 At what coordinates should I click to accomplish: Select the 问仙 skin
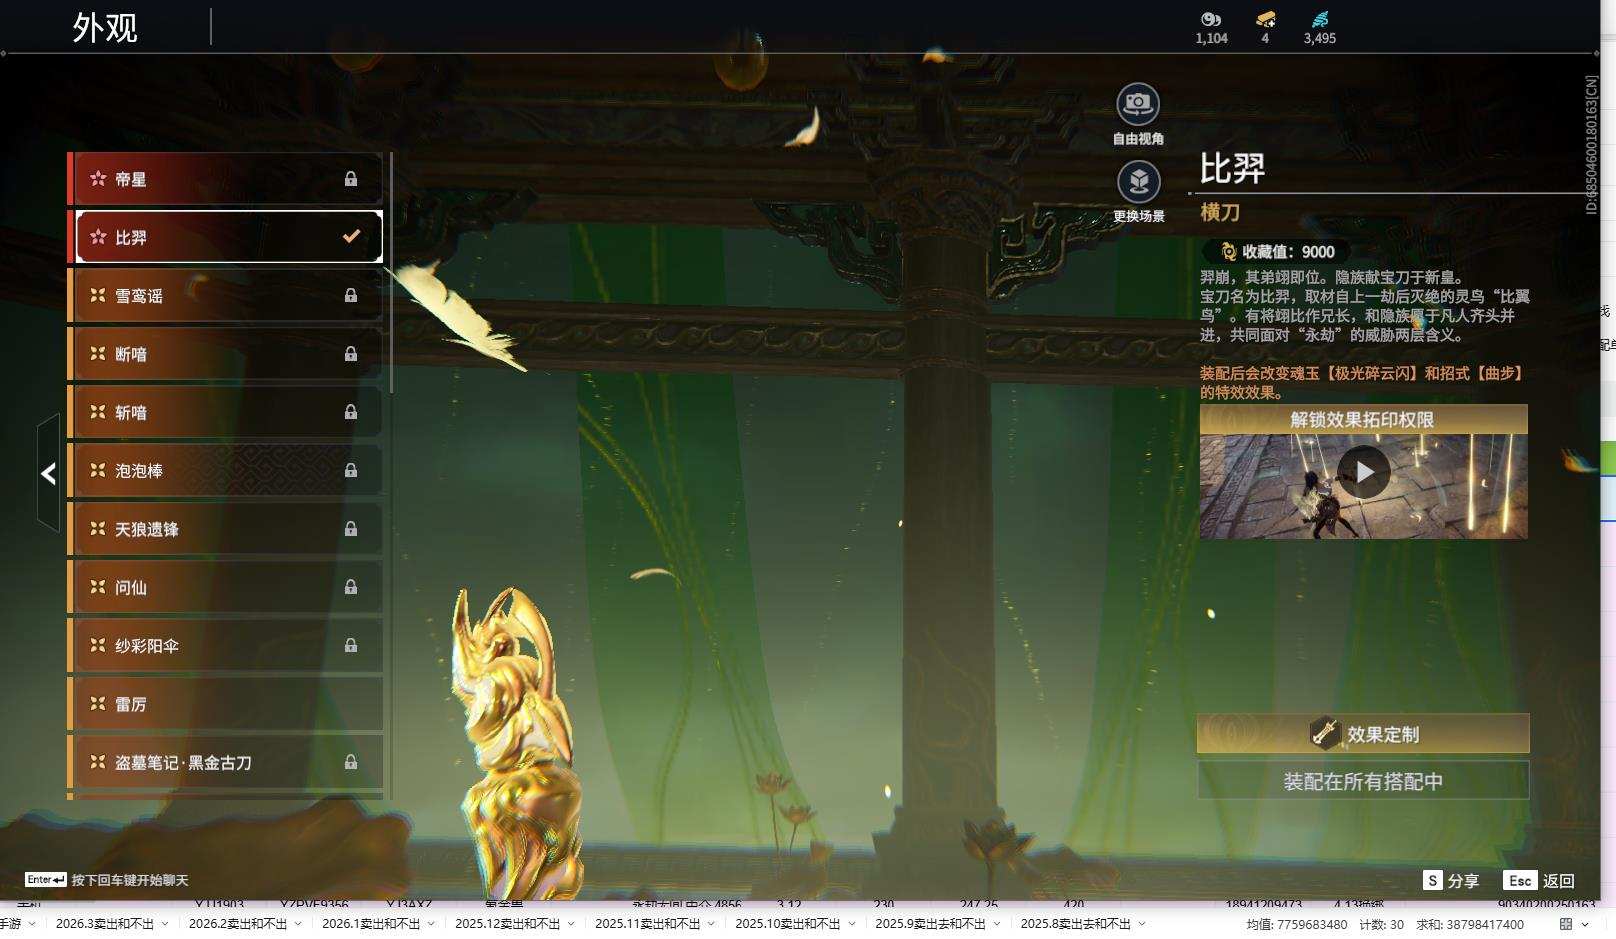tap(226, 587)
